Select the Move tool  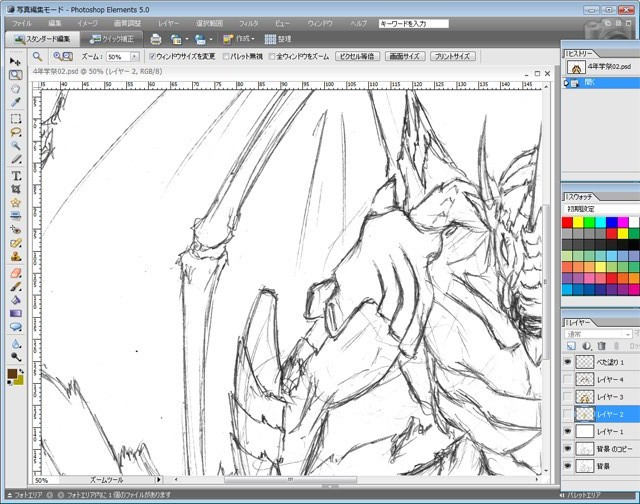(16, 62)
